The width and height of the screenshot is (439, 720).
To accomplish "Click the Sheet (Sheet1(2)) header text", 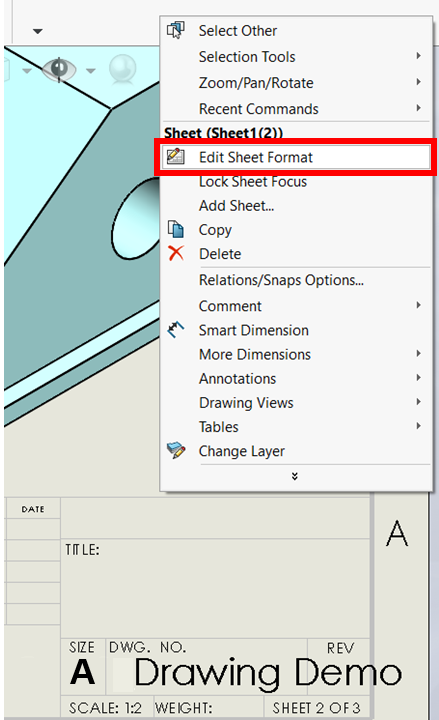I will click(x=224, y=133).
